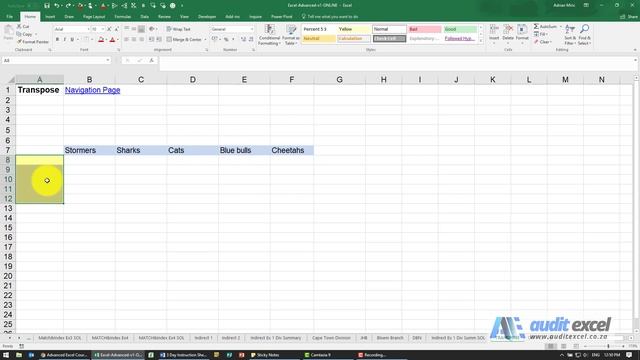Switch to the Data tab
The height and width of the screenshot is (360, 640).
144,17
